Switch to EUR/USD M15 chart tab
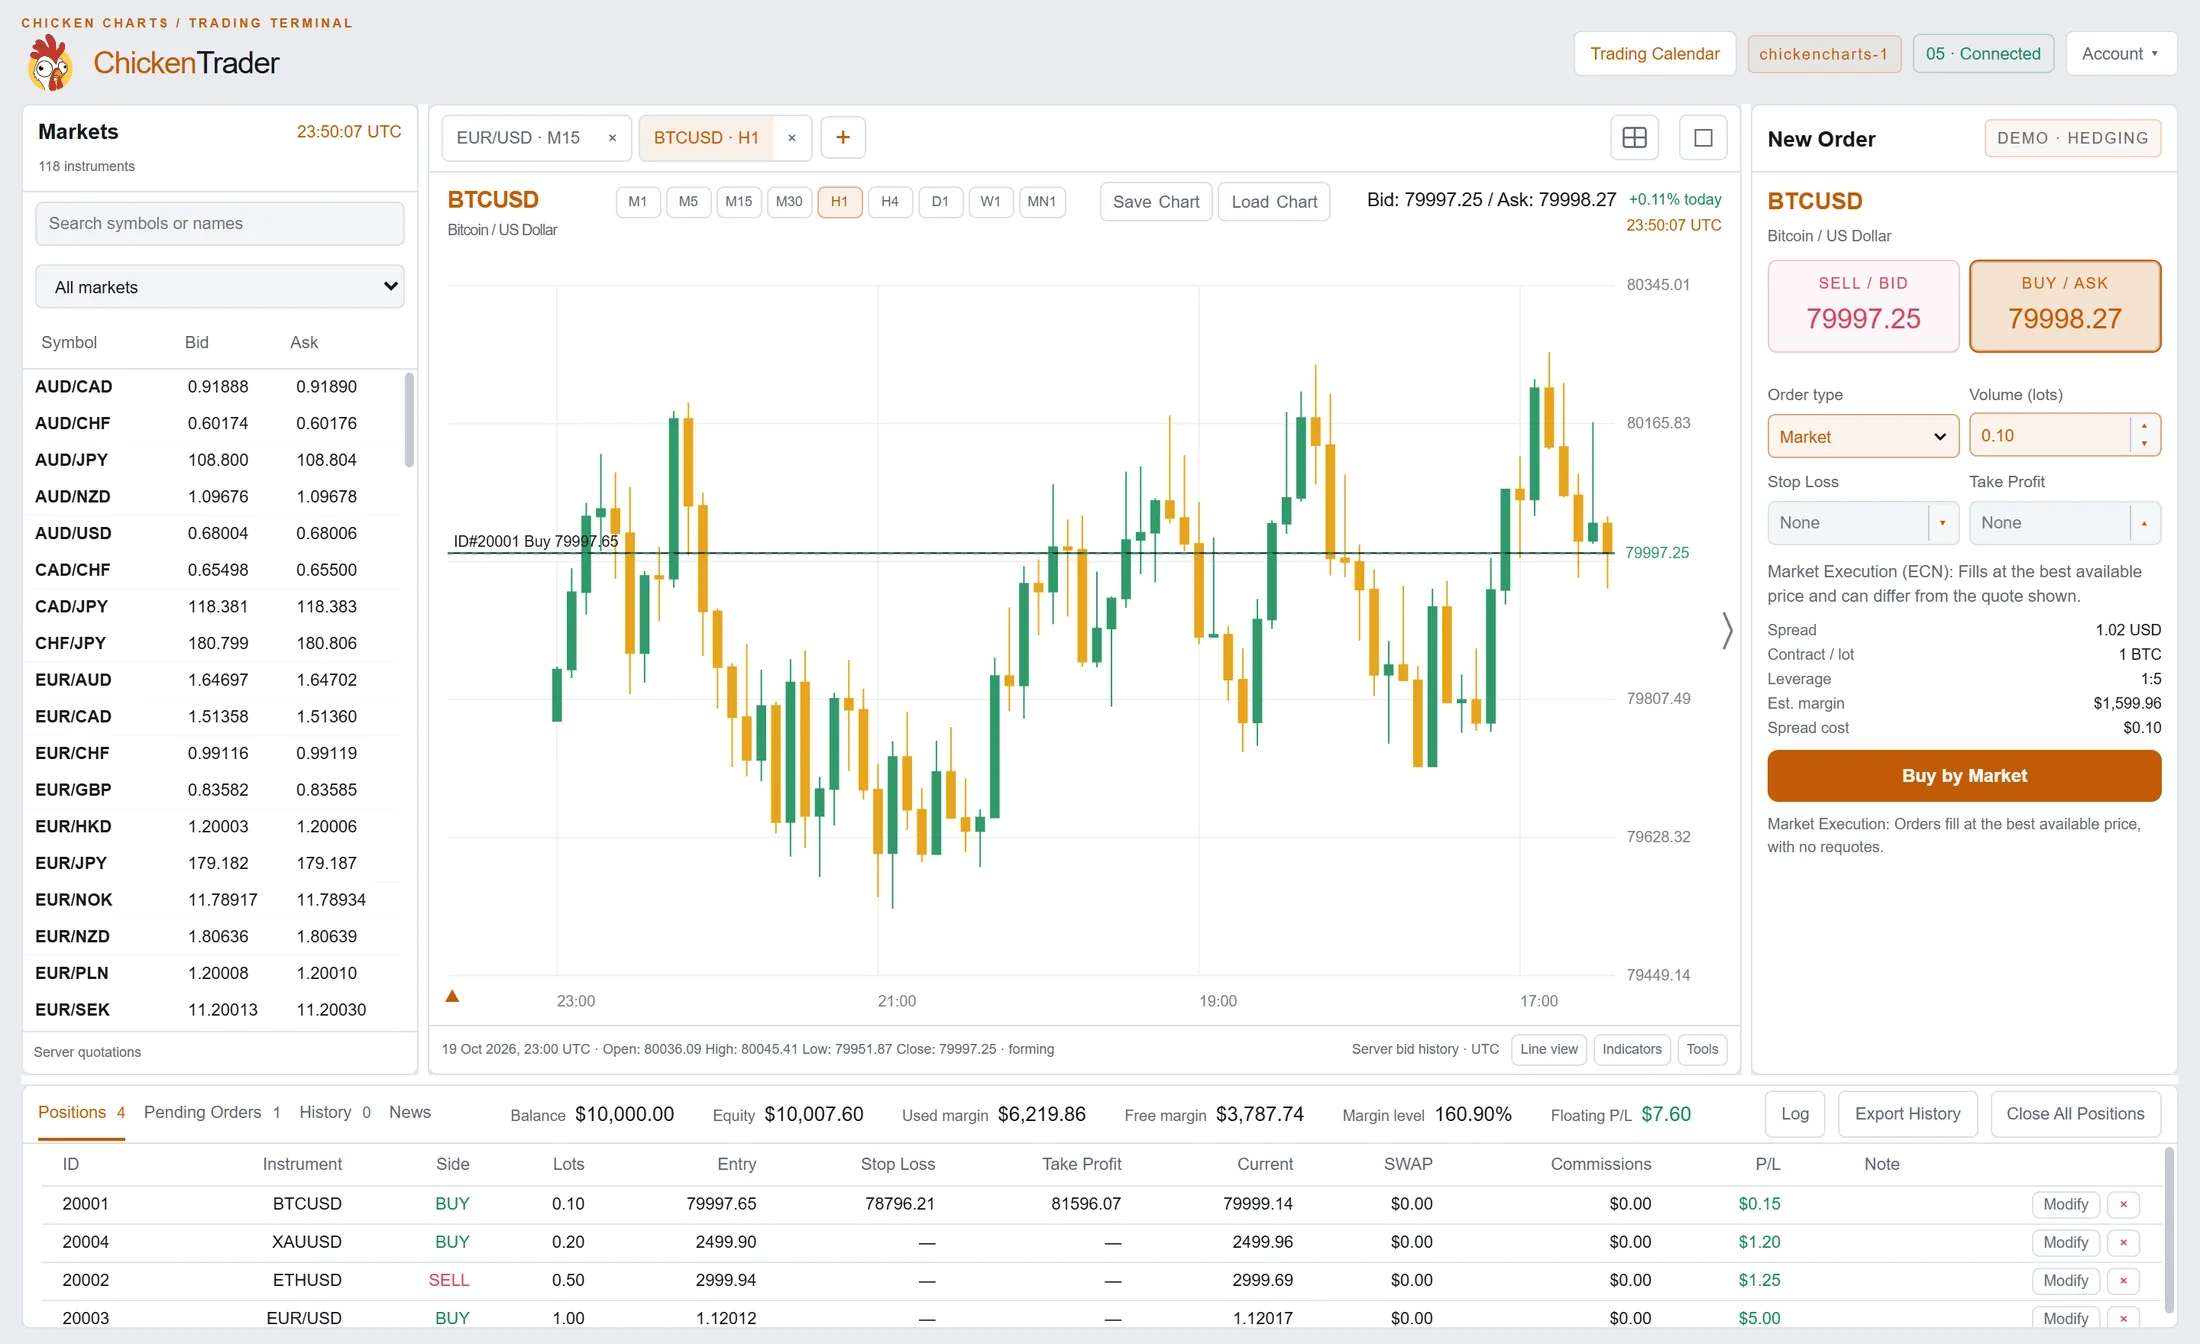The width and height of the screenshot is (2200, 1344). coord(518,138)
